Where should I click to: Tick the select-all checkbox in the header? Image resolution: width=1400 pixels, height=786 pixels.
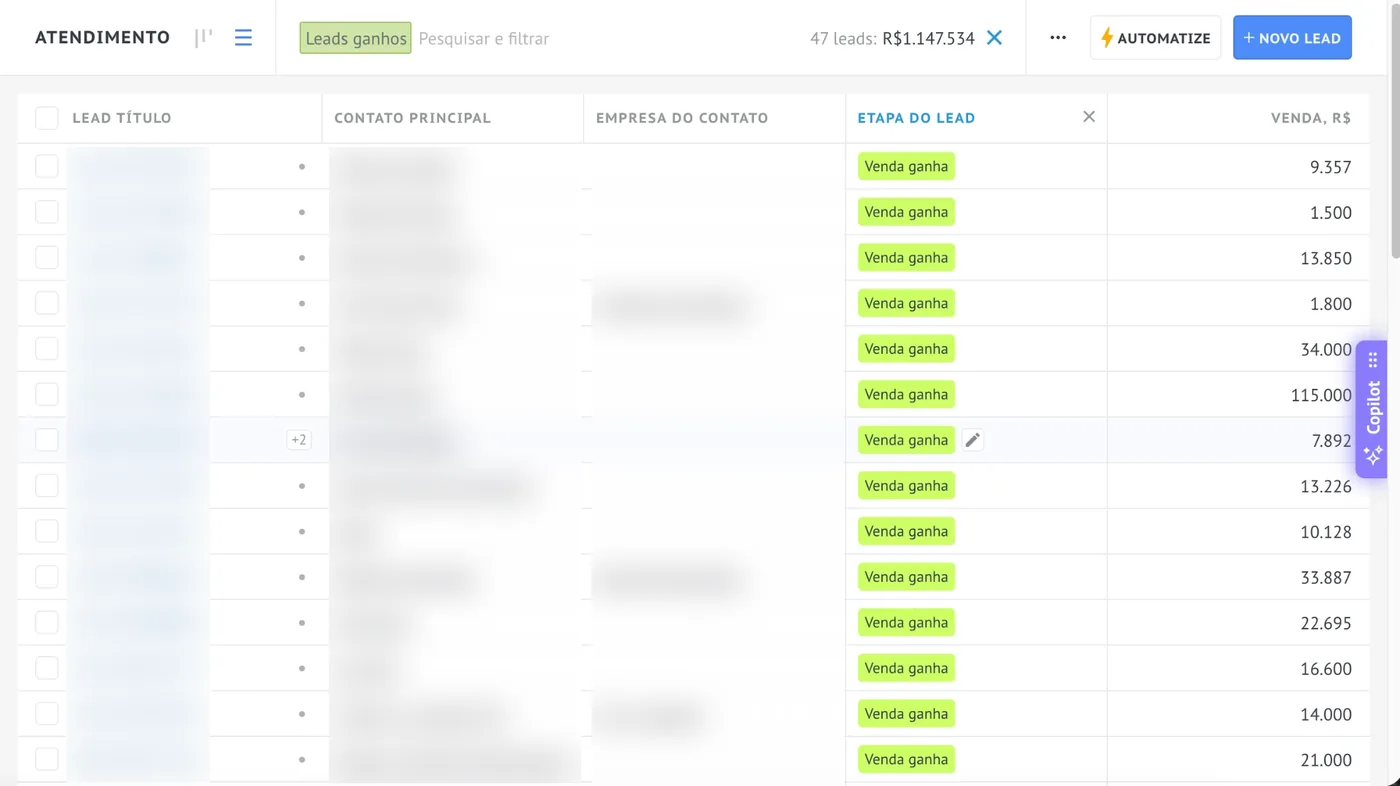pyautogui.click(x=47, y=118)
